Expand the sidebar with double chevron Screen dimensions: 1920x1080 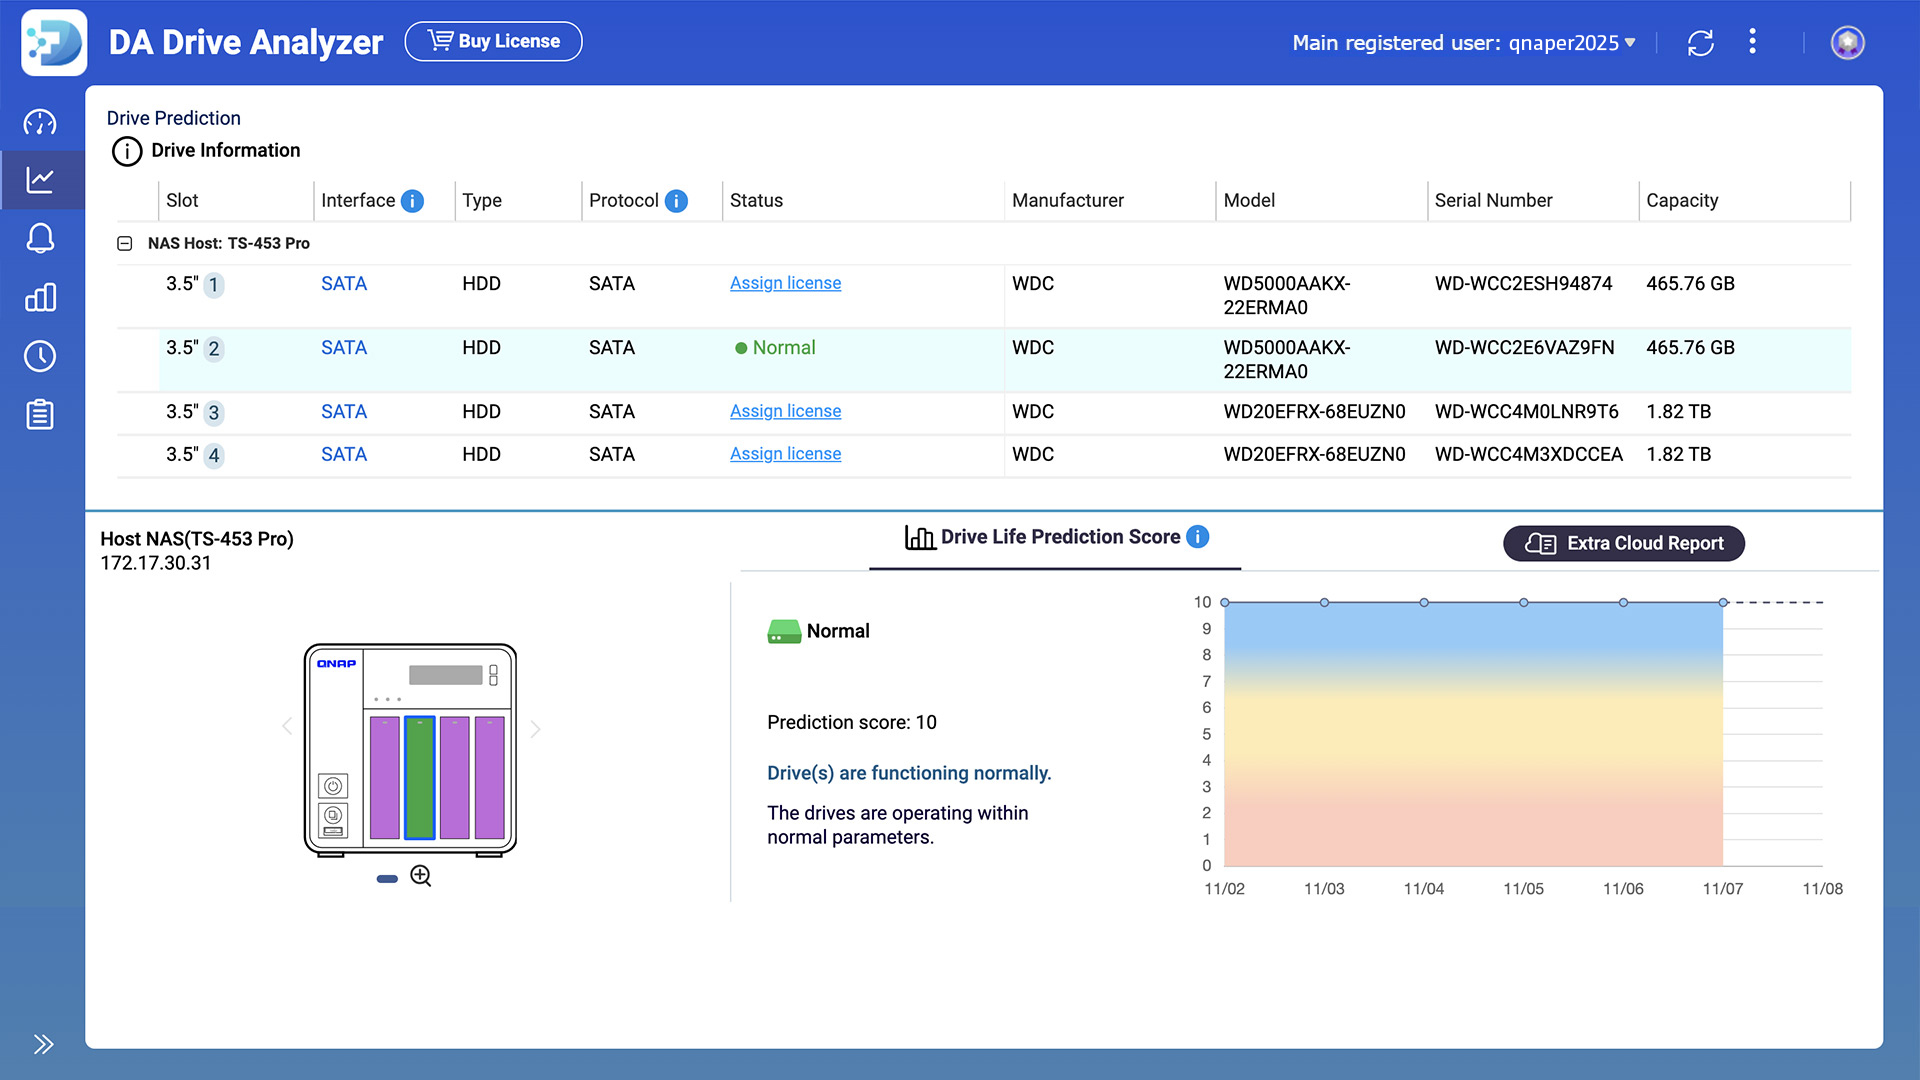click(x=43, y=1044)
